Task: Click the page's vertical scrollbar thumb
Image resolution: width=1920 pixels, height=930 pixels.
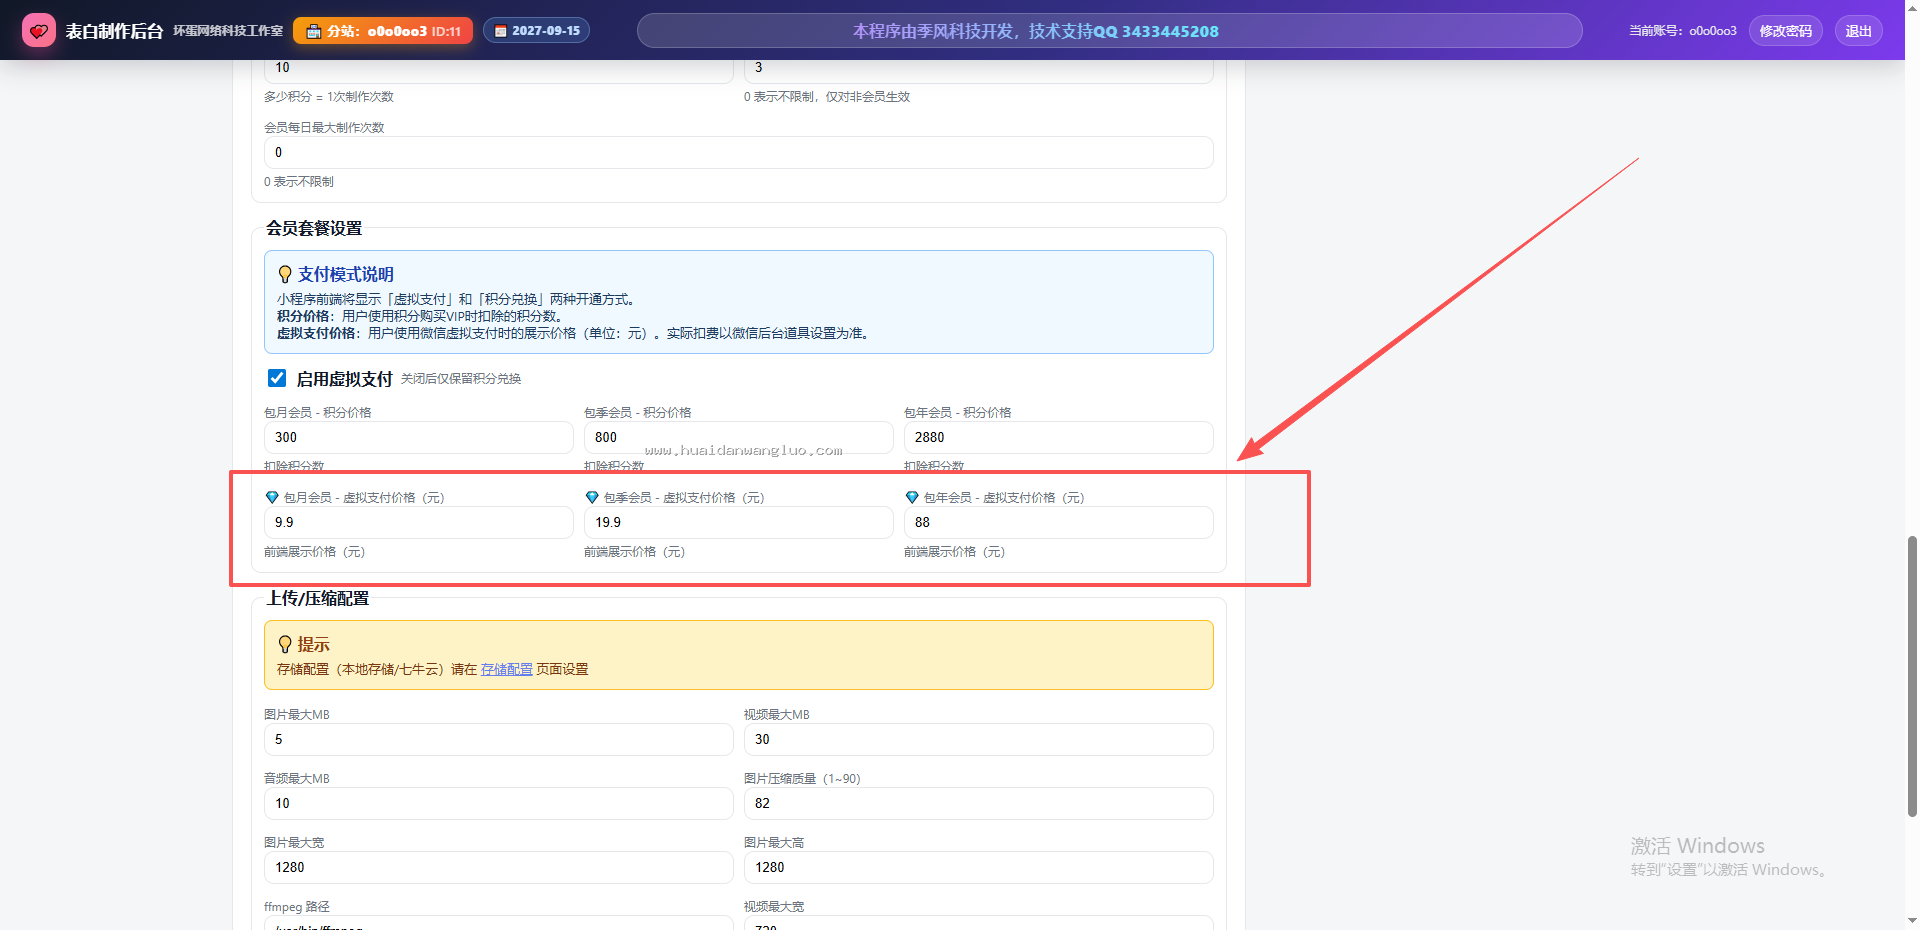Action: click(1912, 676)
